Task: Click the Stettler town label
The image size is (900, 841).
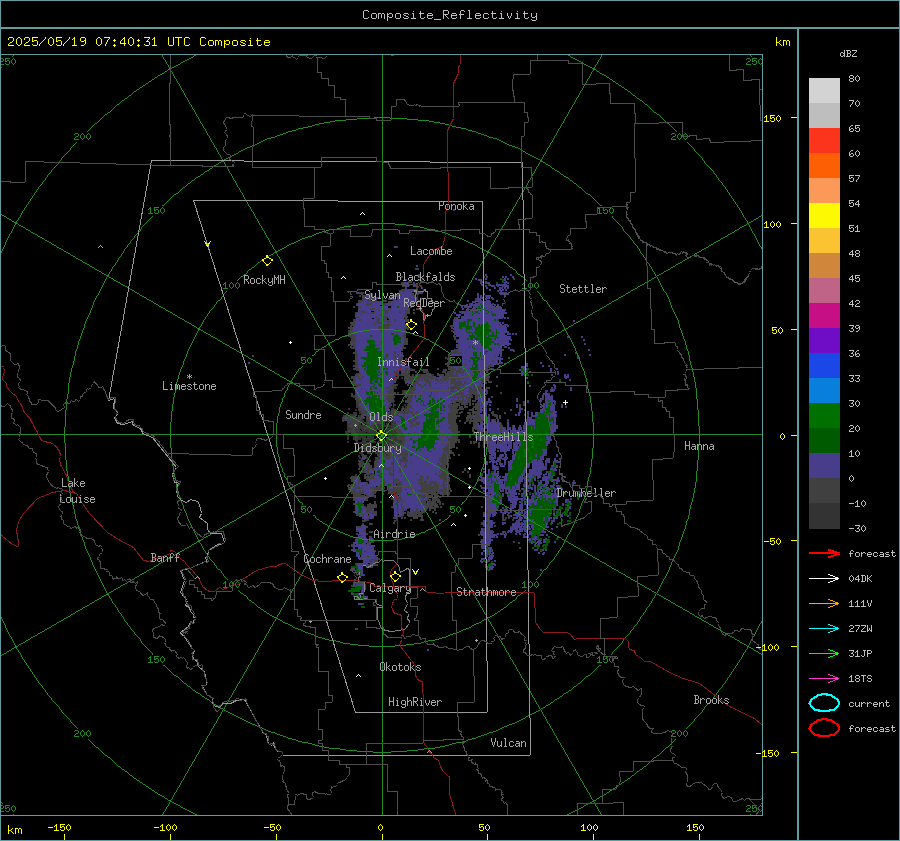Action: 583,289
